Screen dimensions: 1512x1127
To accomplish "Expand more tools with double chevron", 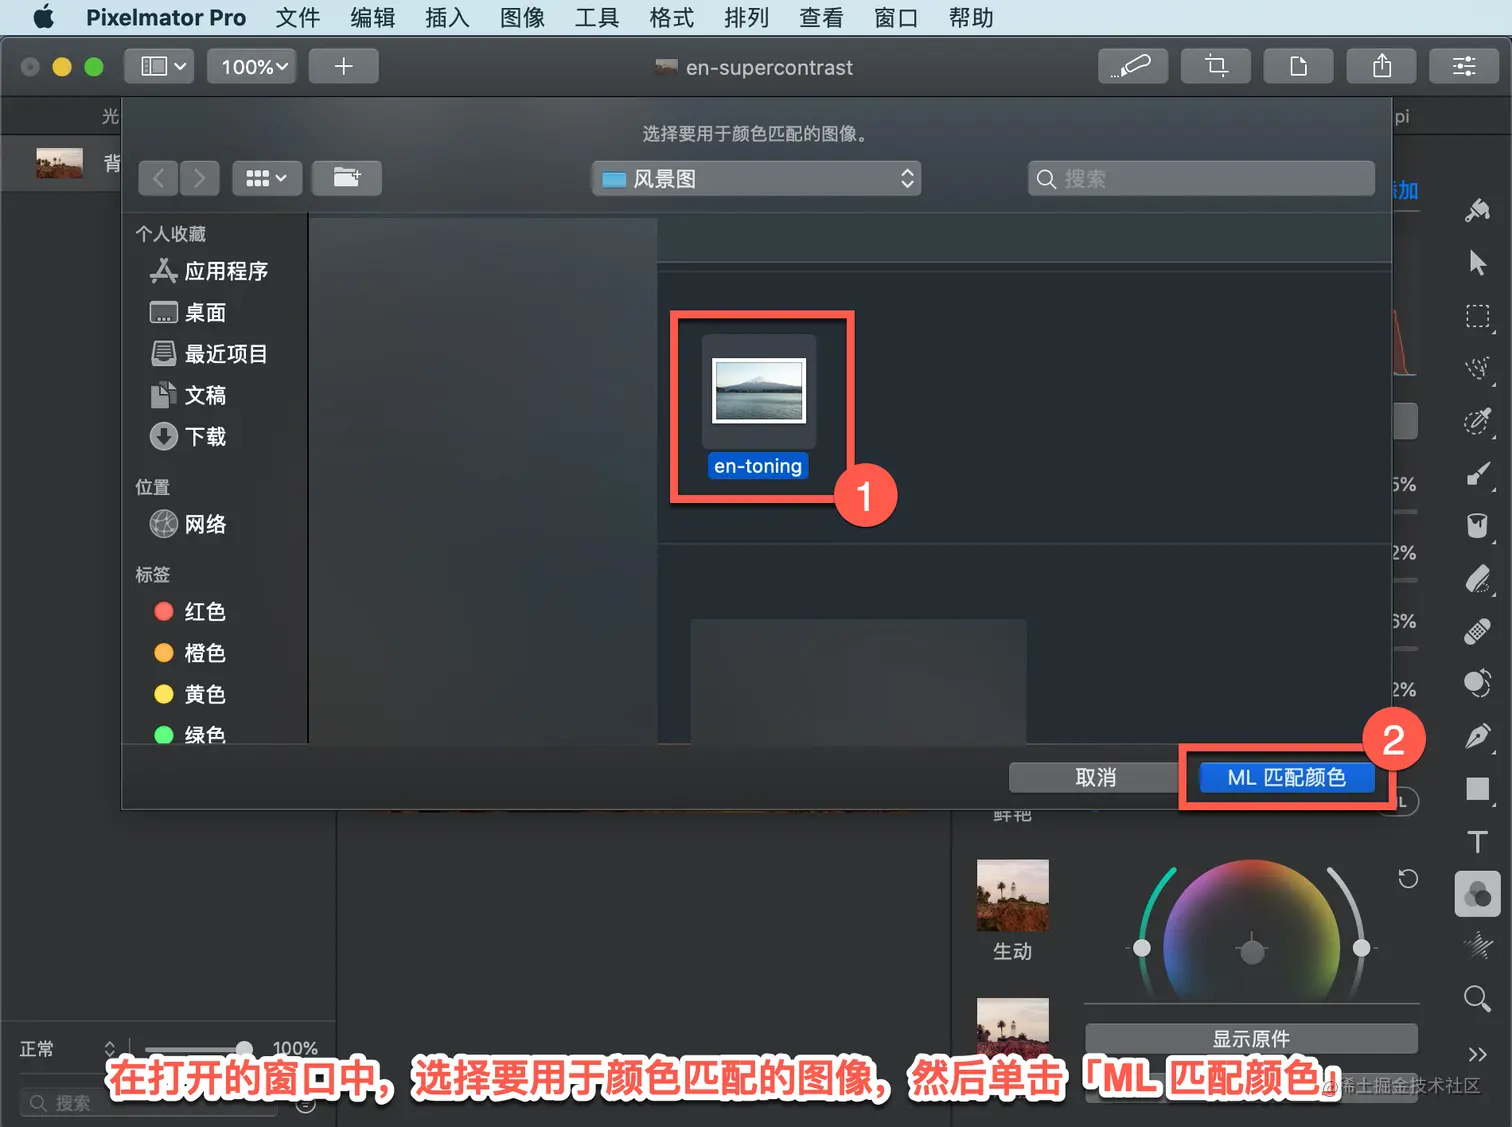I will click(1477, 1054).
